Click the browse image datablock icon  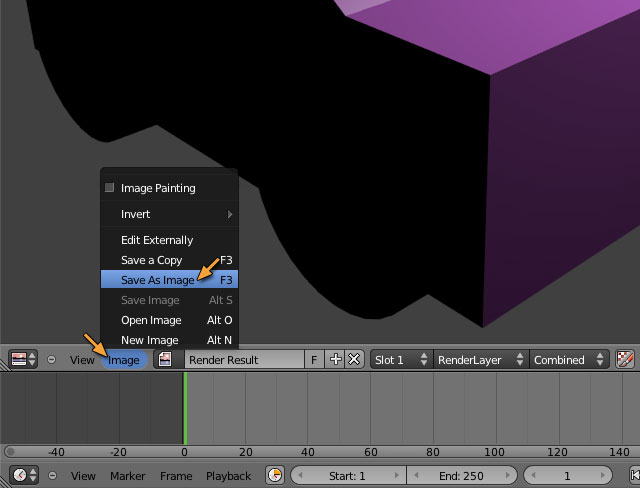click(x=166, y=359)
